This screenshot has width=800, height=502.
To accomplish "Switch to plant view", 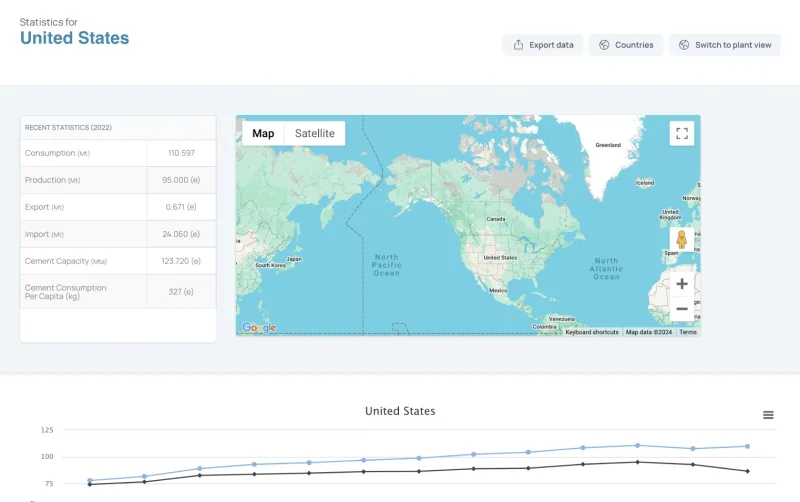I will (724, 45).
